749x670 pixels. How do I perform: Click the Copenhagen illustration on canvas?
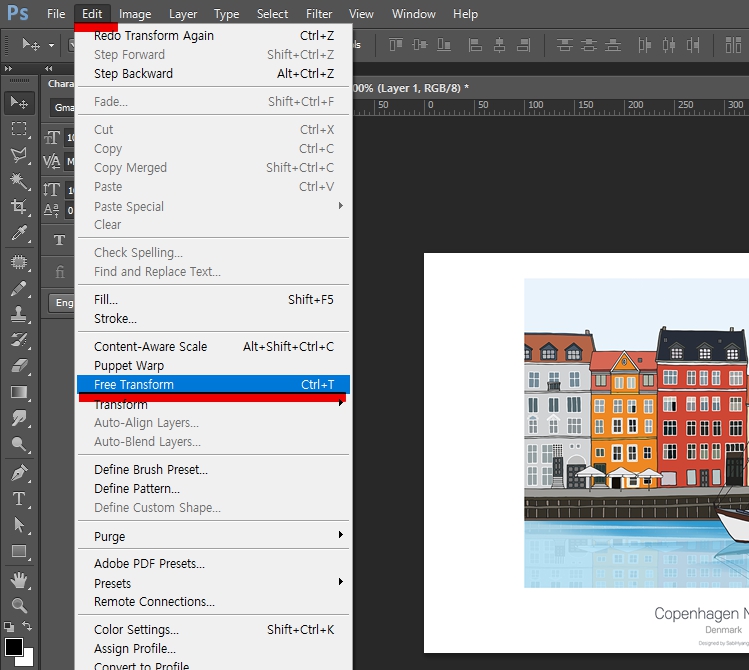pos(636,433)
